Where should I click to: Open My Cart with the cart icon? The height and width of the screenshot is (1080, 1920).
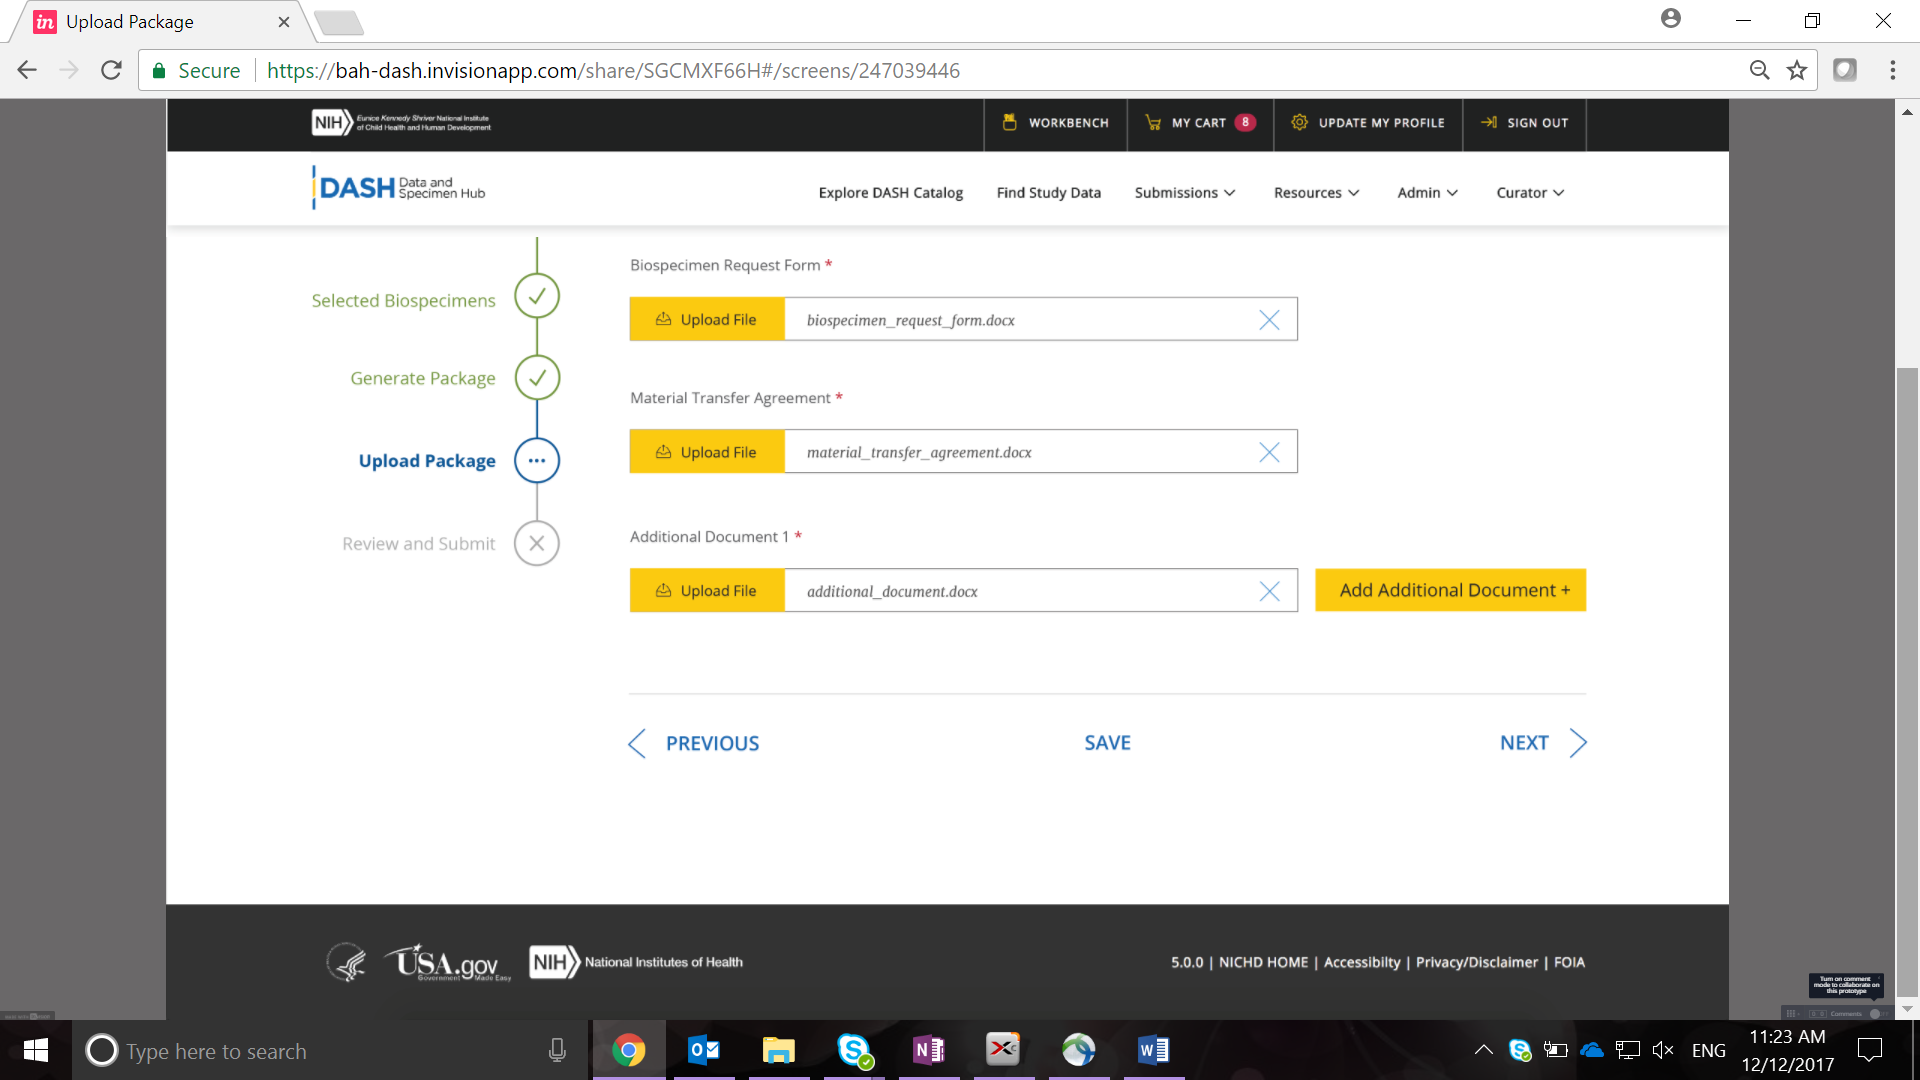(1153, 122)
